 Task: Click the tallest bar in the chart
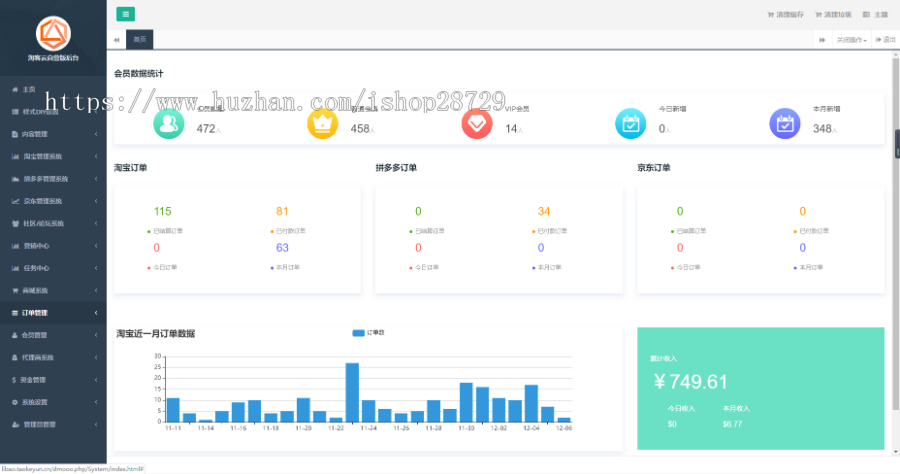click(x=352, y=393)
